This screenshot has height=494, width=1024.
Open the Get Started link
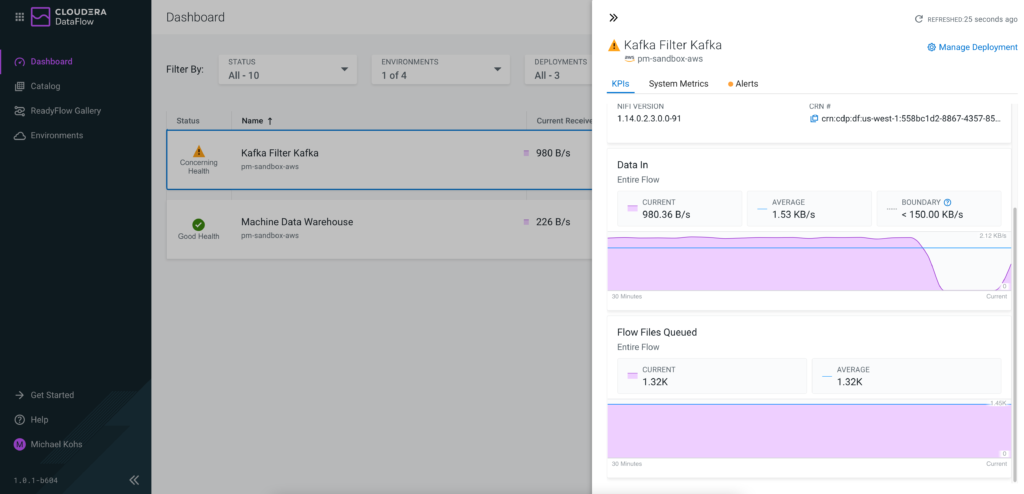[52, 395]
